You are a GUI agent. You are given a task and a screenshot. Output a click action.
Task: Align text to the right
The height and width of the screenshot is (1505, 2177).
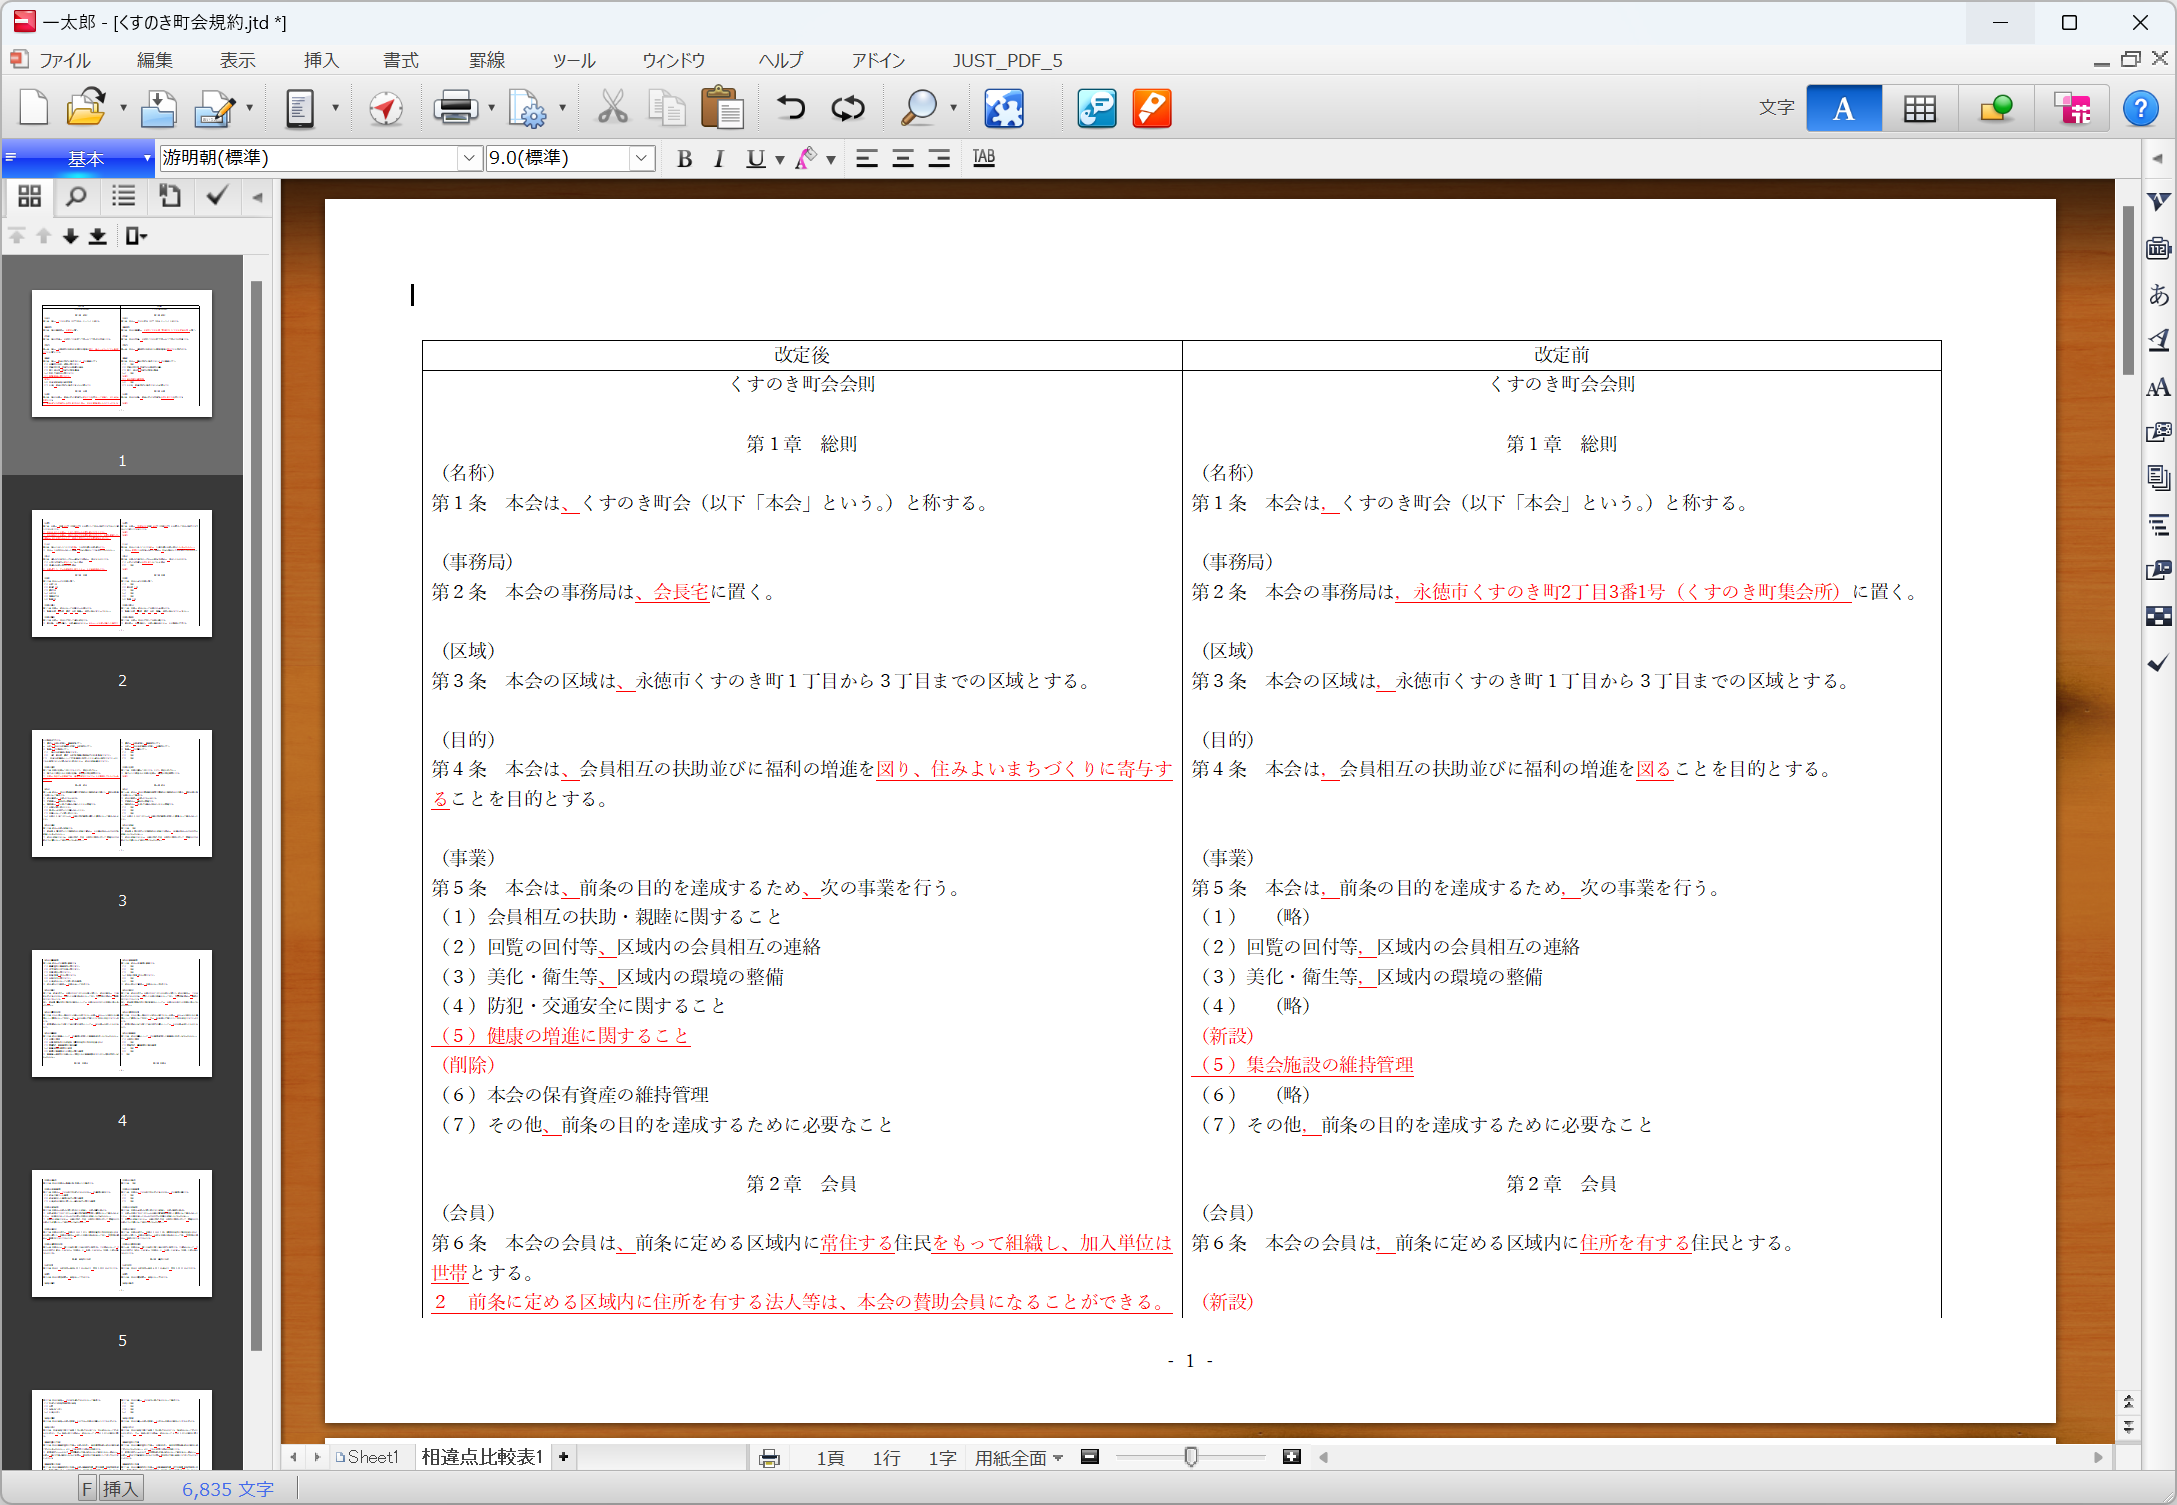pyautogui.click(x=938, y=159)
